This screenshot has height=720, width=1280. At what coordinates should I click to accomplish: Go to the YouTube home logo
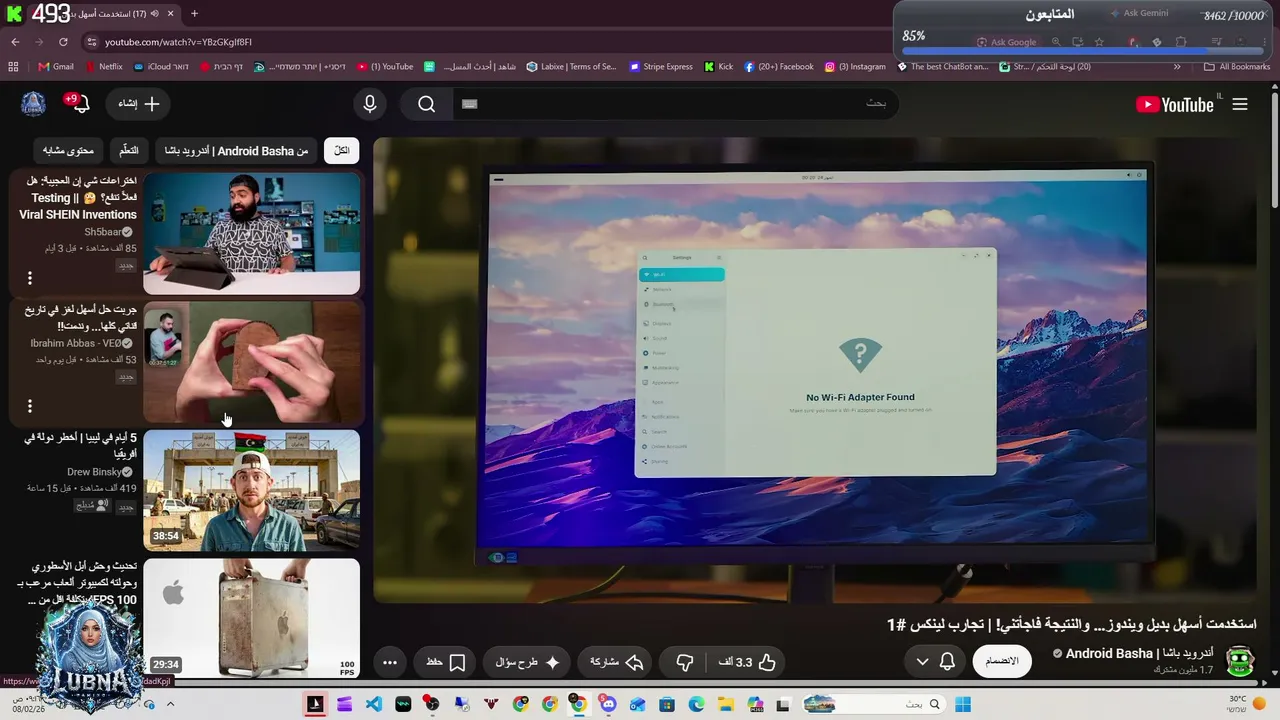coord(1175,104)
